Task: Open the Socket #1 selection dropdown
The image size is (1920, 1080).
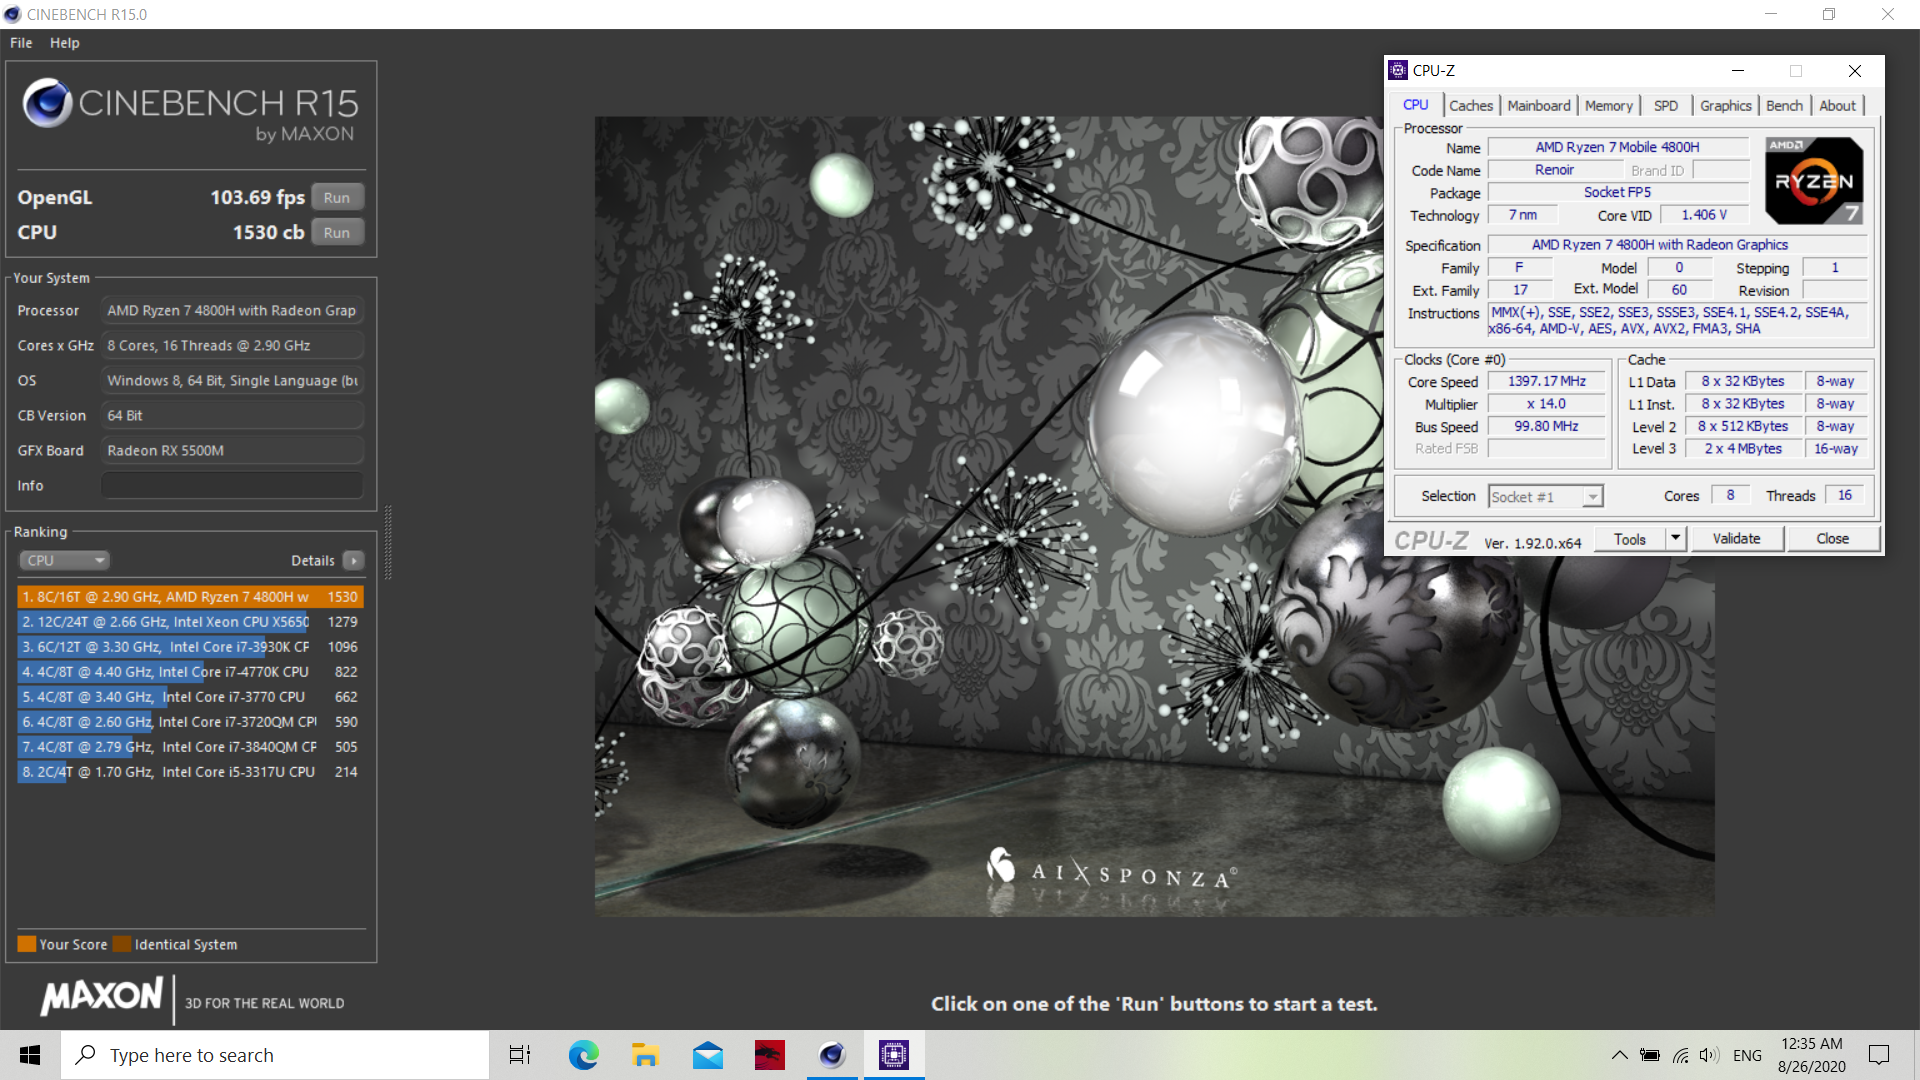Action: pyautogui.click(x=1545, y=497)
